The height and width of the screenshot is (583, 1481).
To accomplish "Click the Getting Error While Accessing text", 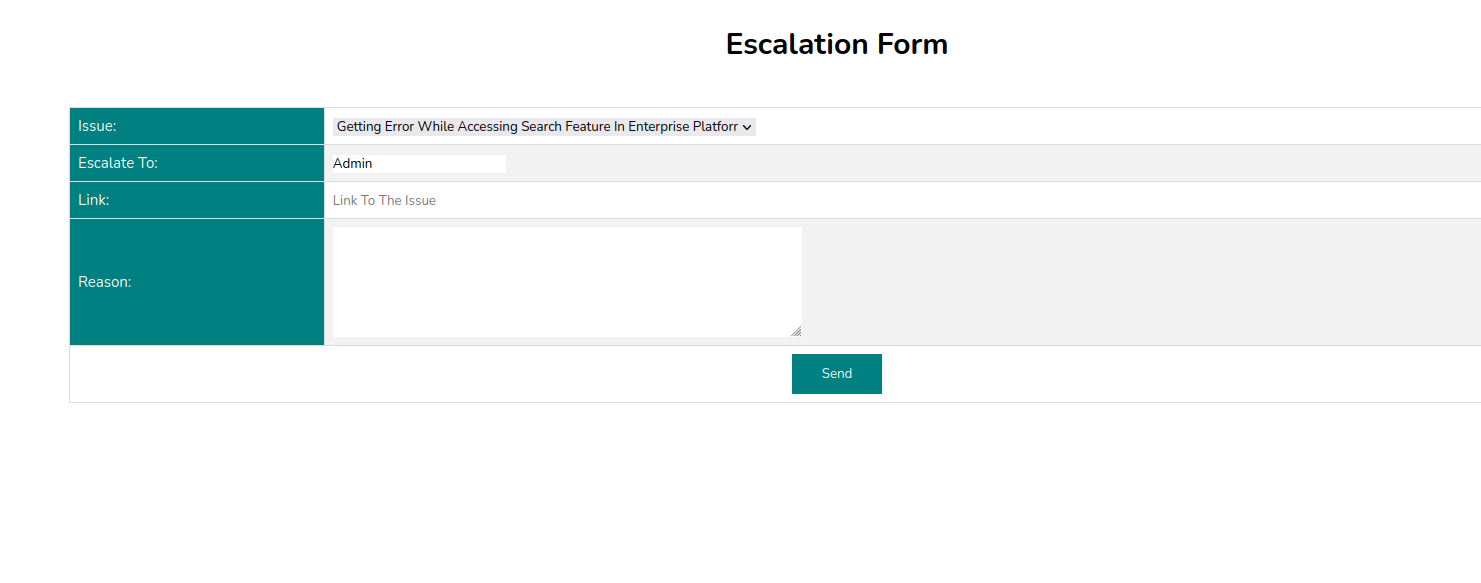I will point(427,127).
